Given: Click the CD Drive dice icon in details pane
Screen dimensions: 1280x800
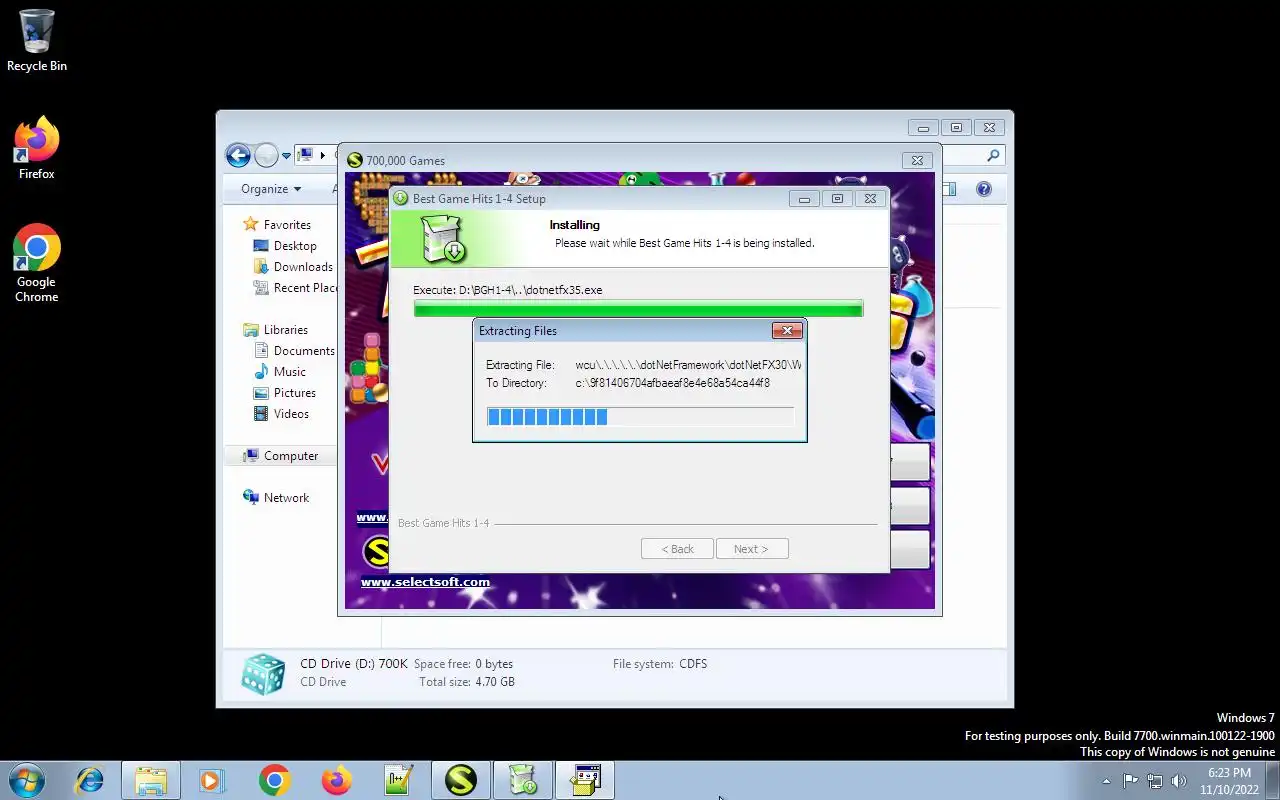Looking at the screenshot, I should [x=264, y=674].
